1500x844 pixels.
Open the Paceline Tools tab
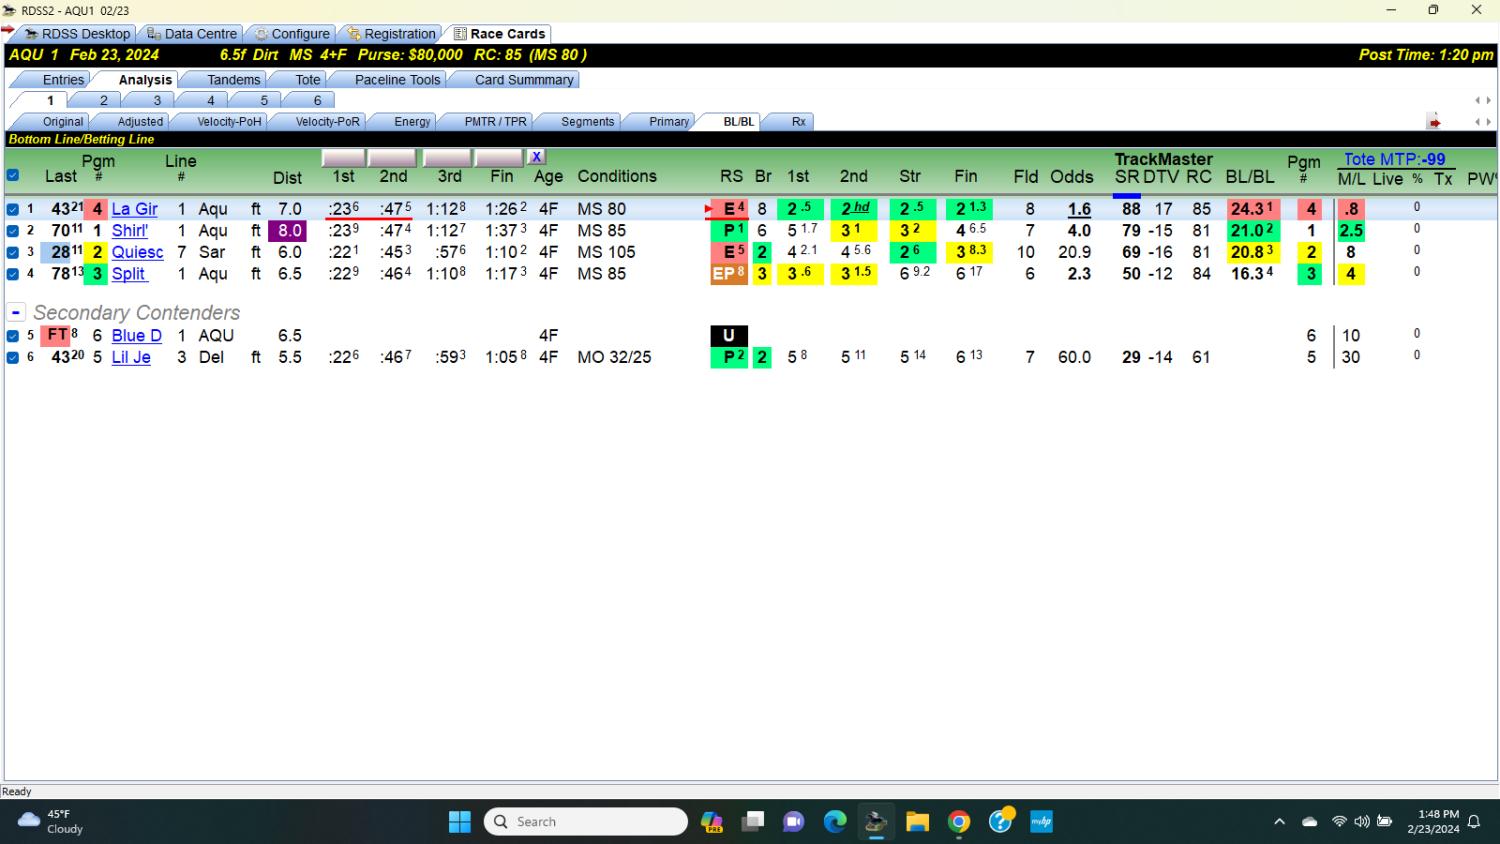tap(397, 80)
